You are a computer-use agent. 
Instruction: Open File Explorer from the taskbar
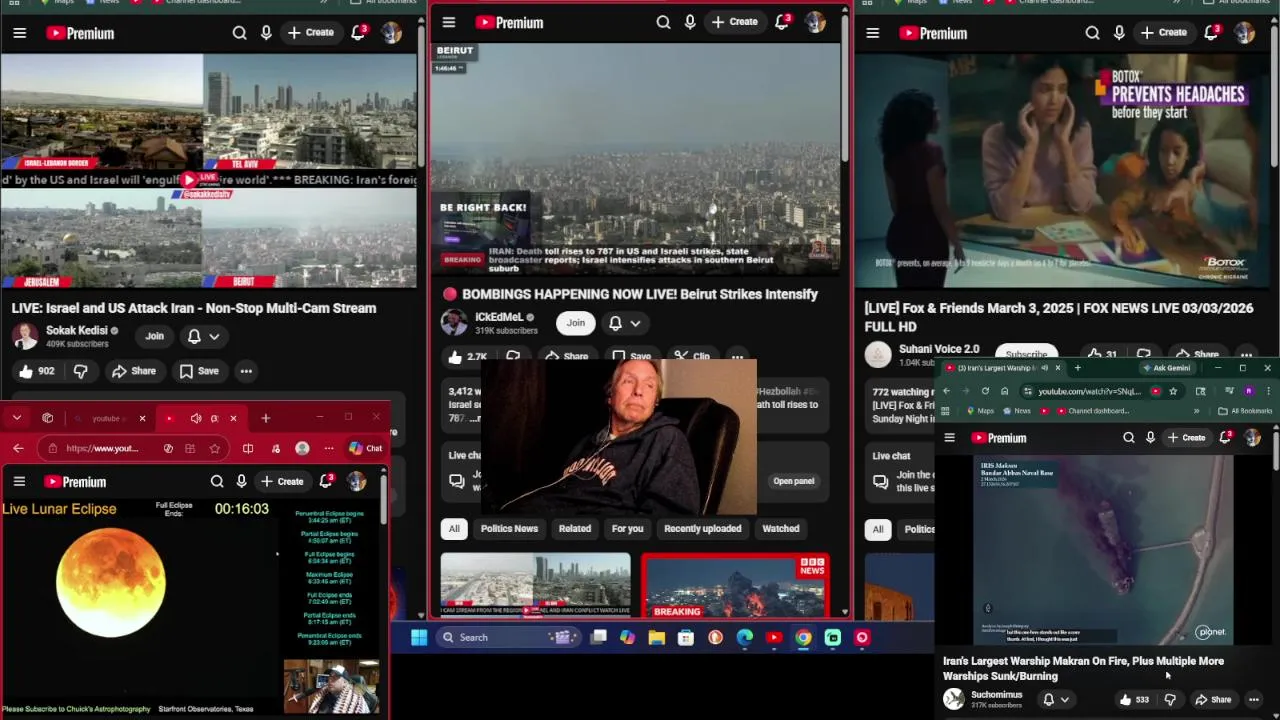(656, 637)
